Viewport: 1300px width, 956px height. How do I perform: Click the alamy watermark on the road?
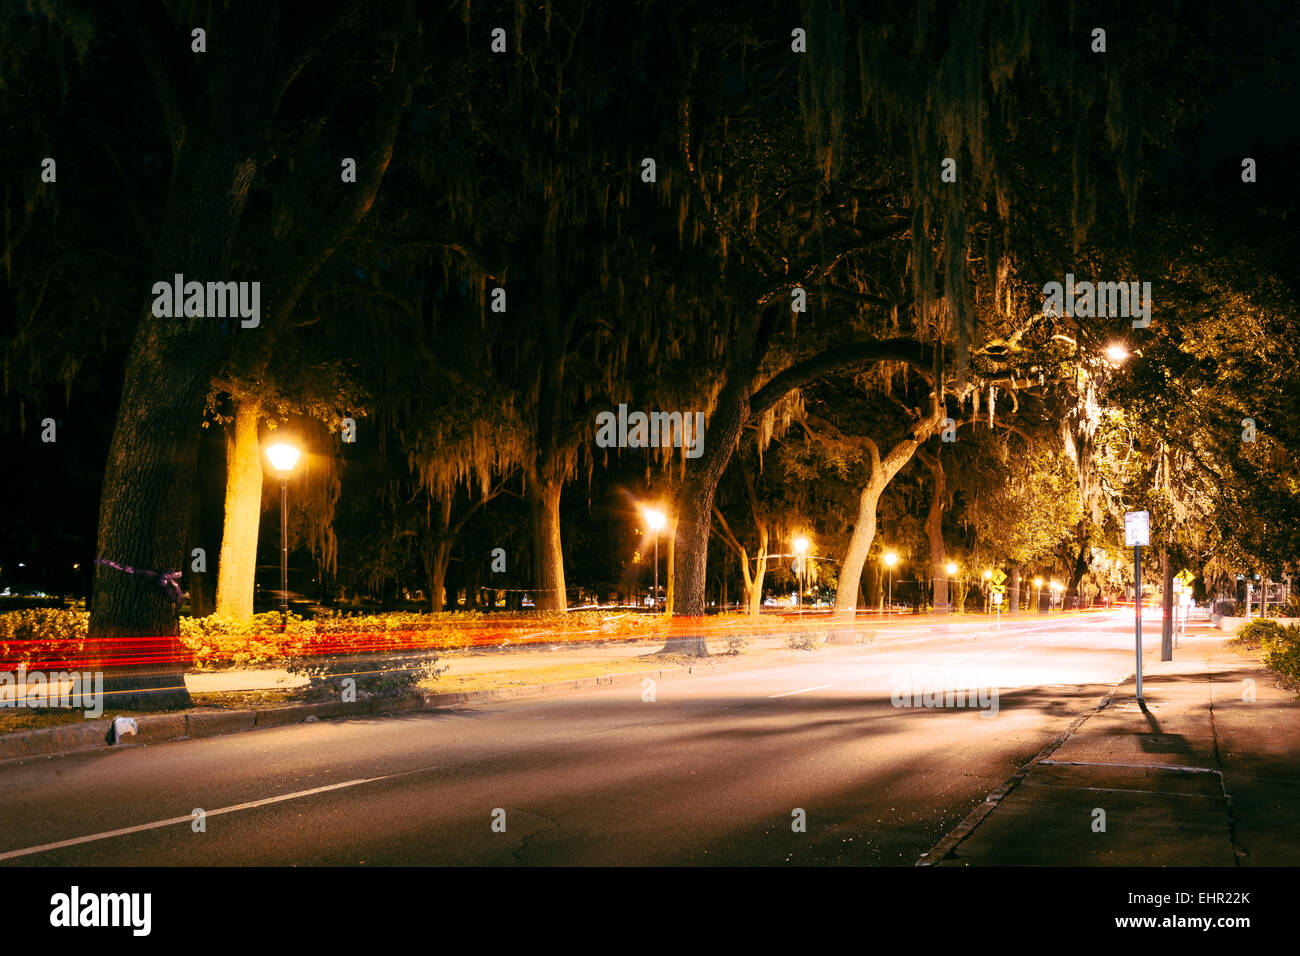(x=944, y=691)
